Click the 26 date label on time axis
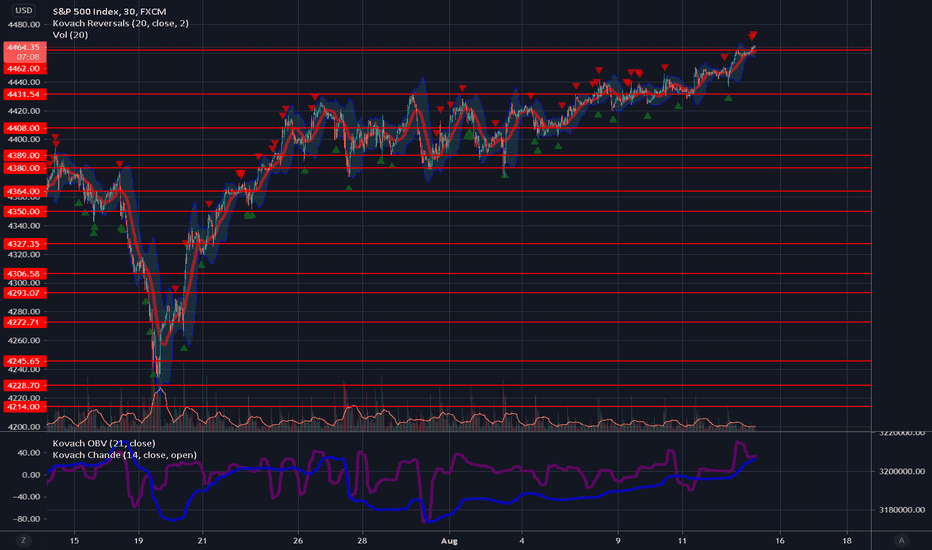 [298, 540]
